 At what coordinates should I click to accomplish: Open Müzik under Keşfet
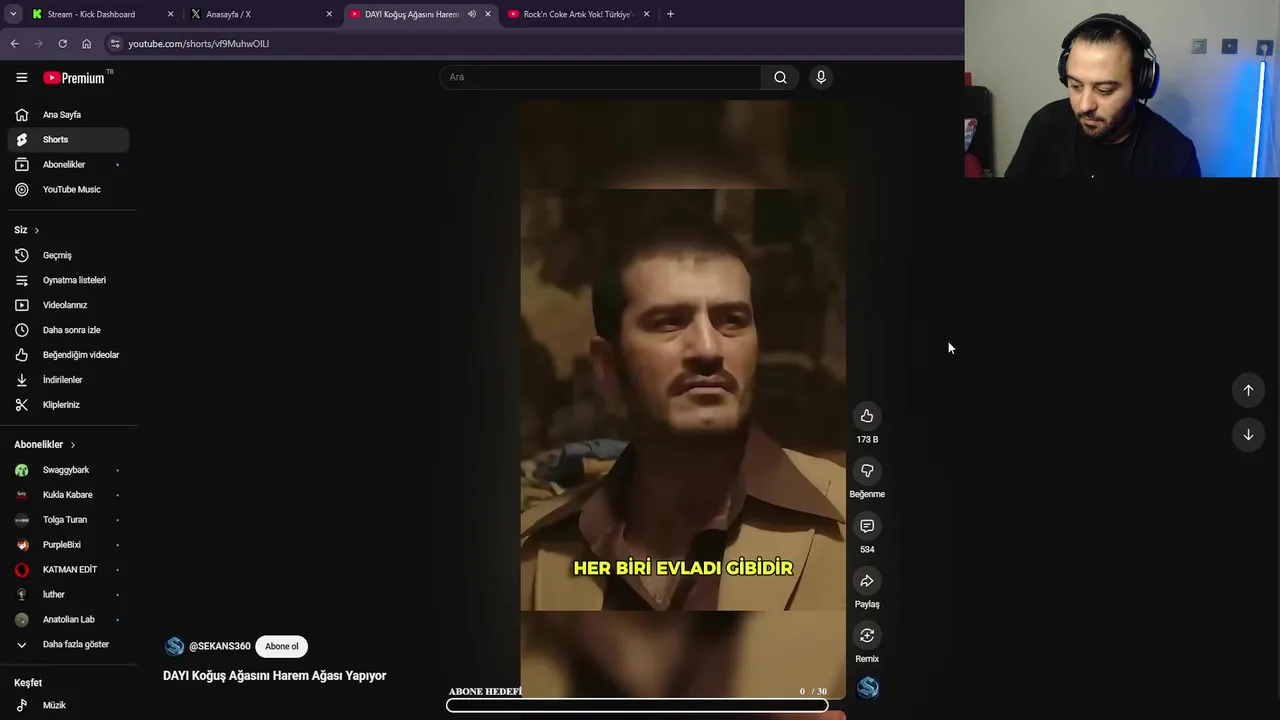click(x=68, y=705)
